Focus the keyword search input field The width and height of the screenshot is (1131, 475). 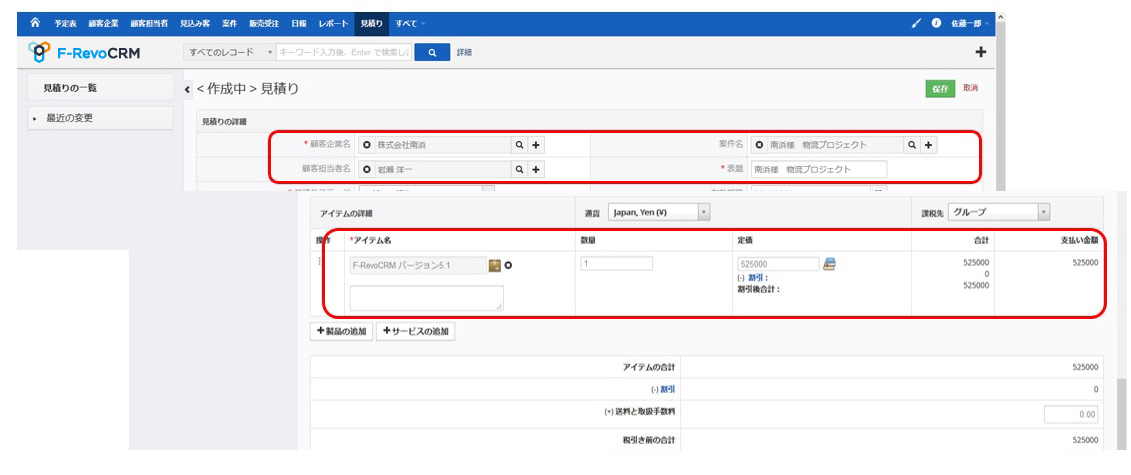(x=344, y=52)
